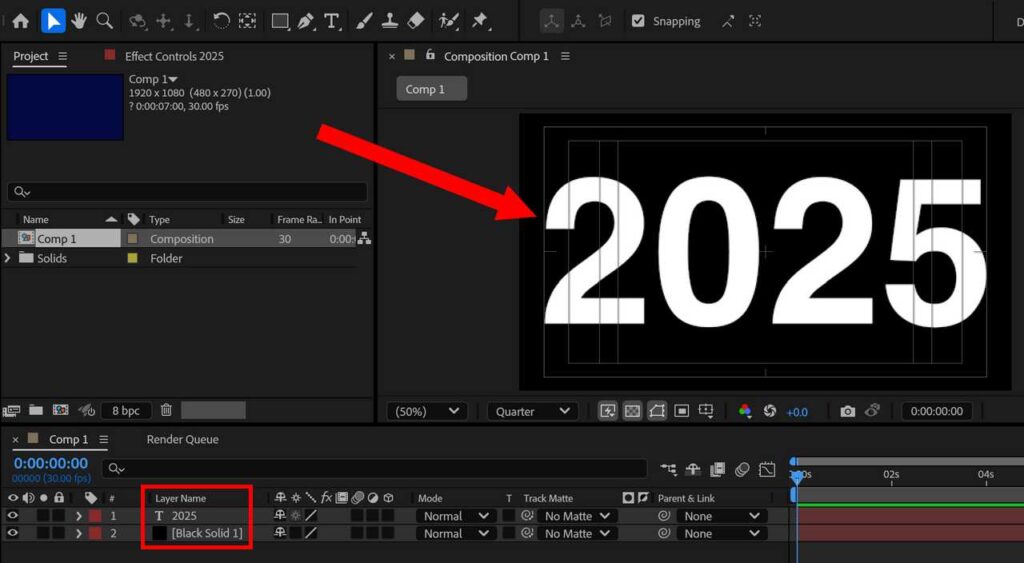1024x563 pixels.
Task: Select the Pan camera tool
Action: tap(163, 22)
